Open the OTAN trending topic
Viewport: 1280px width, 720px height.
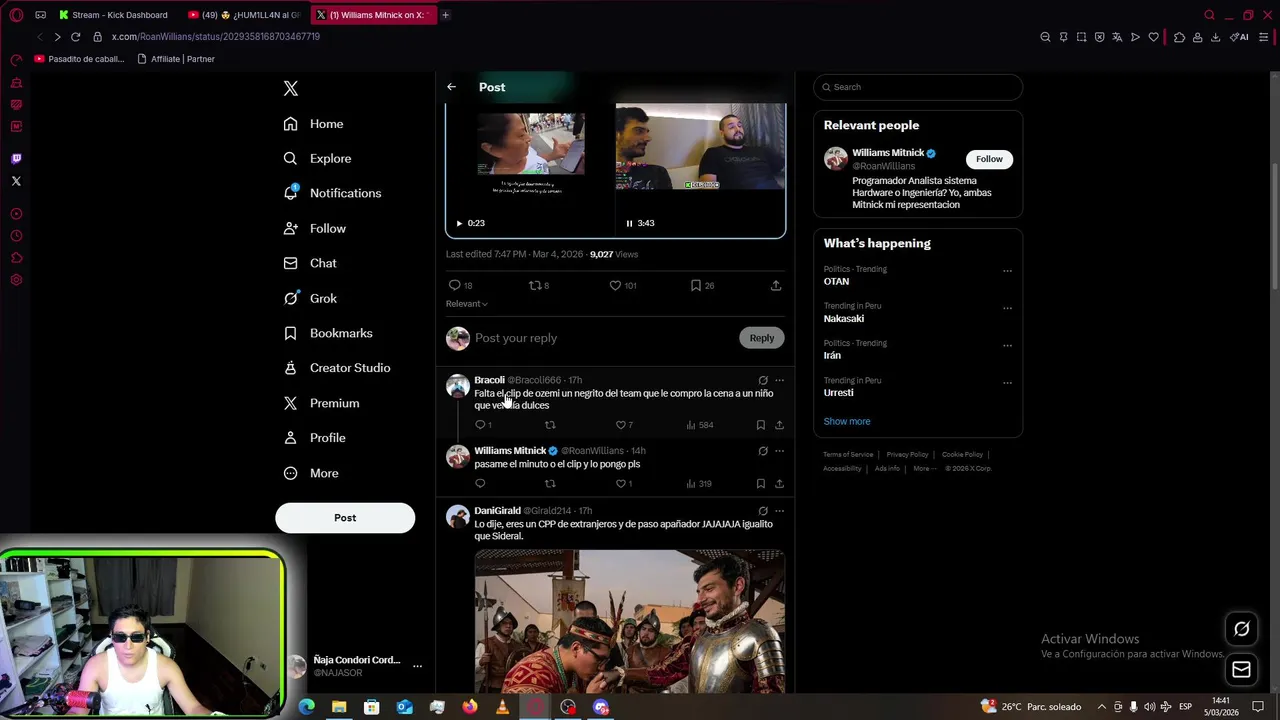[836, 282]
